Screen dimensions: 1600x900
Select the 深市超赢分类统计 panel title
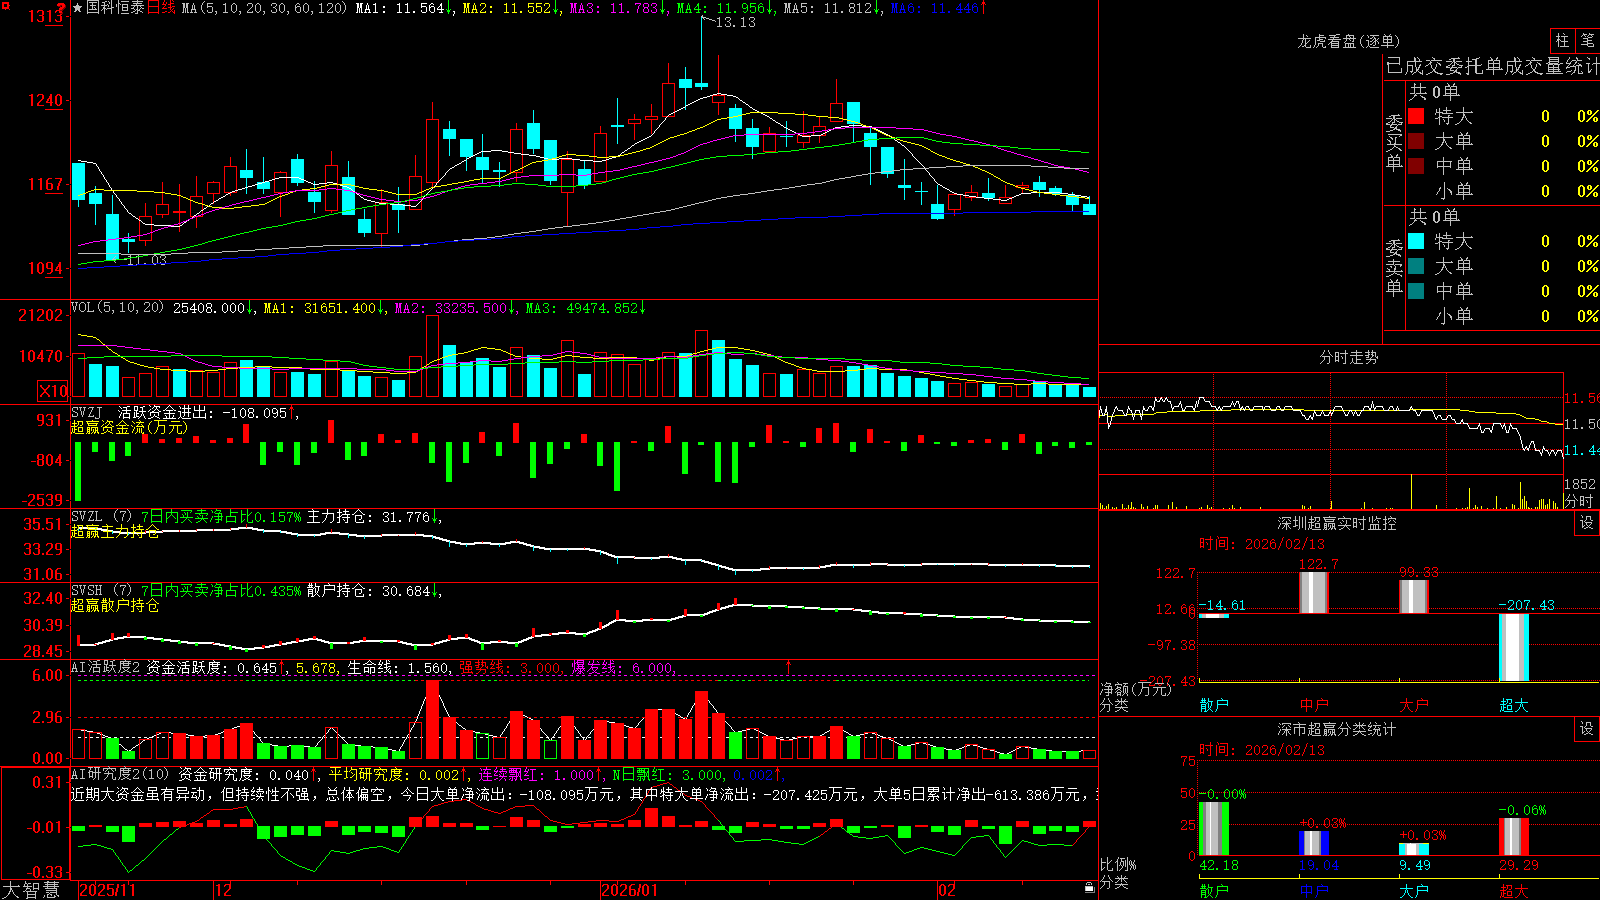1337,729
